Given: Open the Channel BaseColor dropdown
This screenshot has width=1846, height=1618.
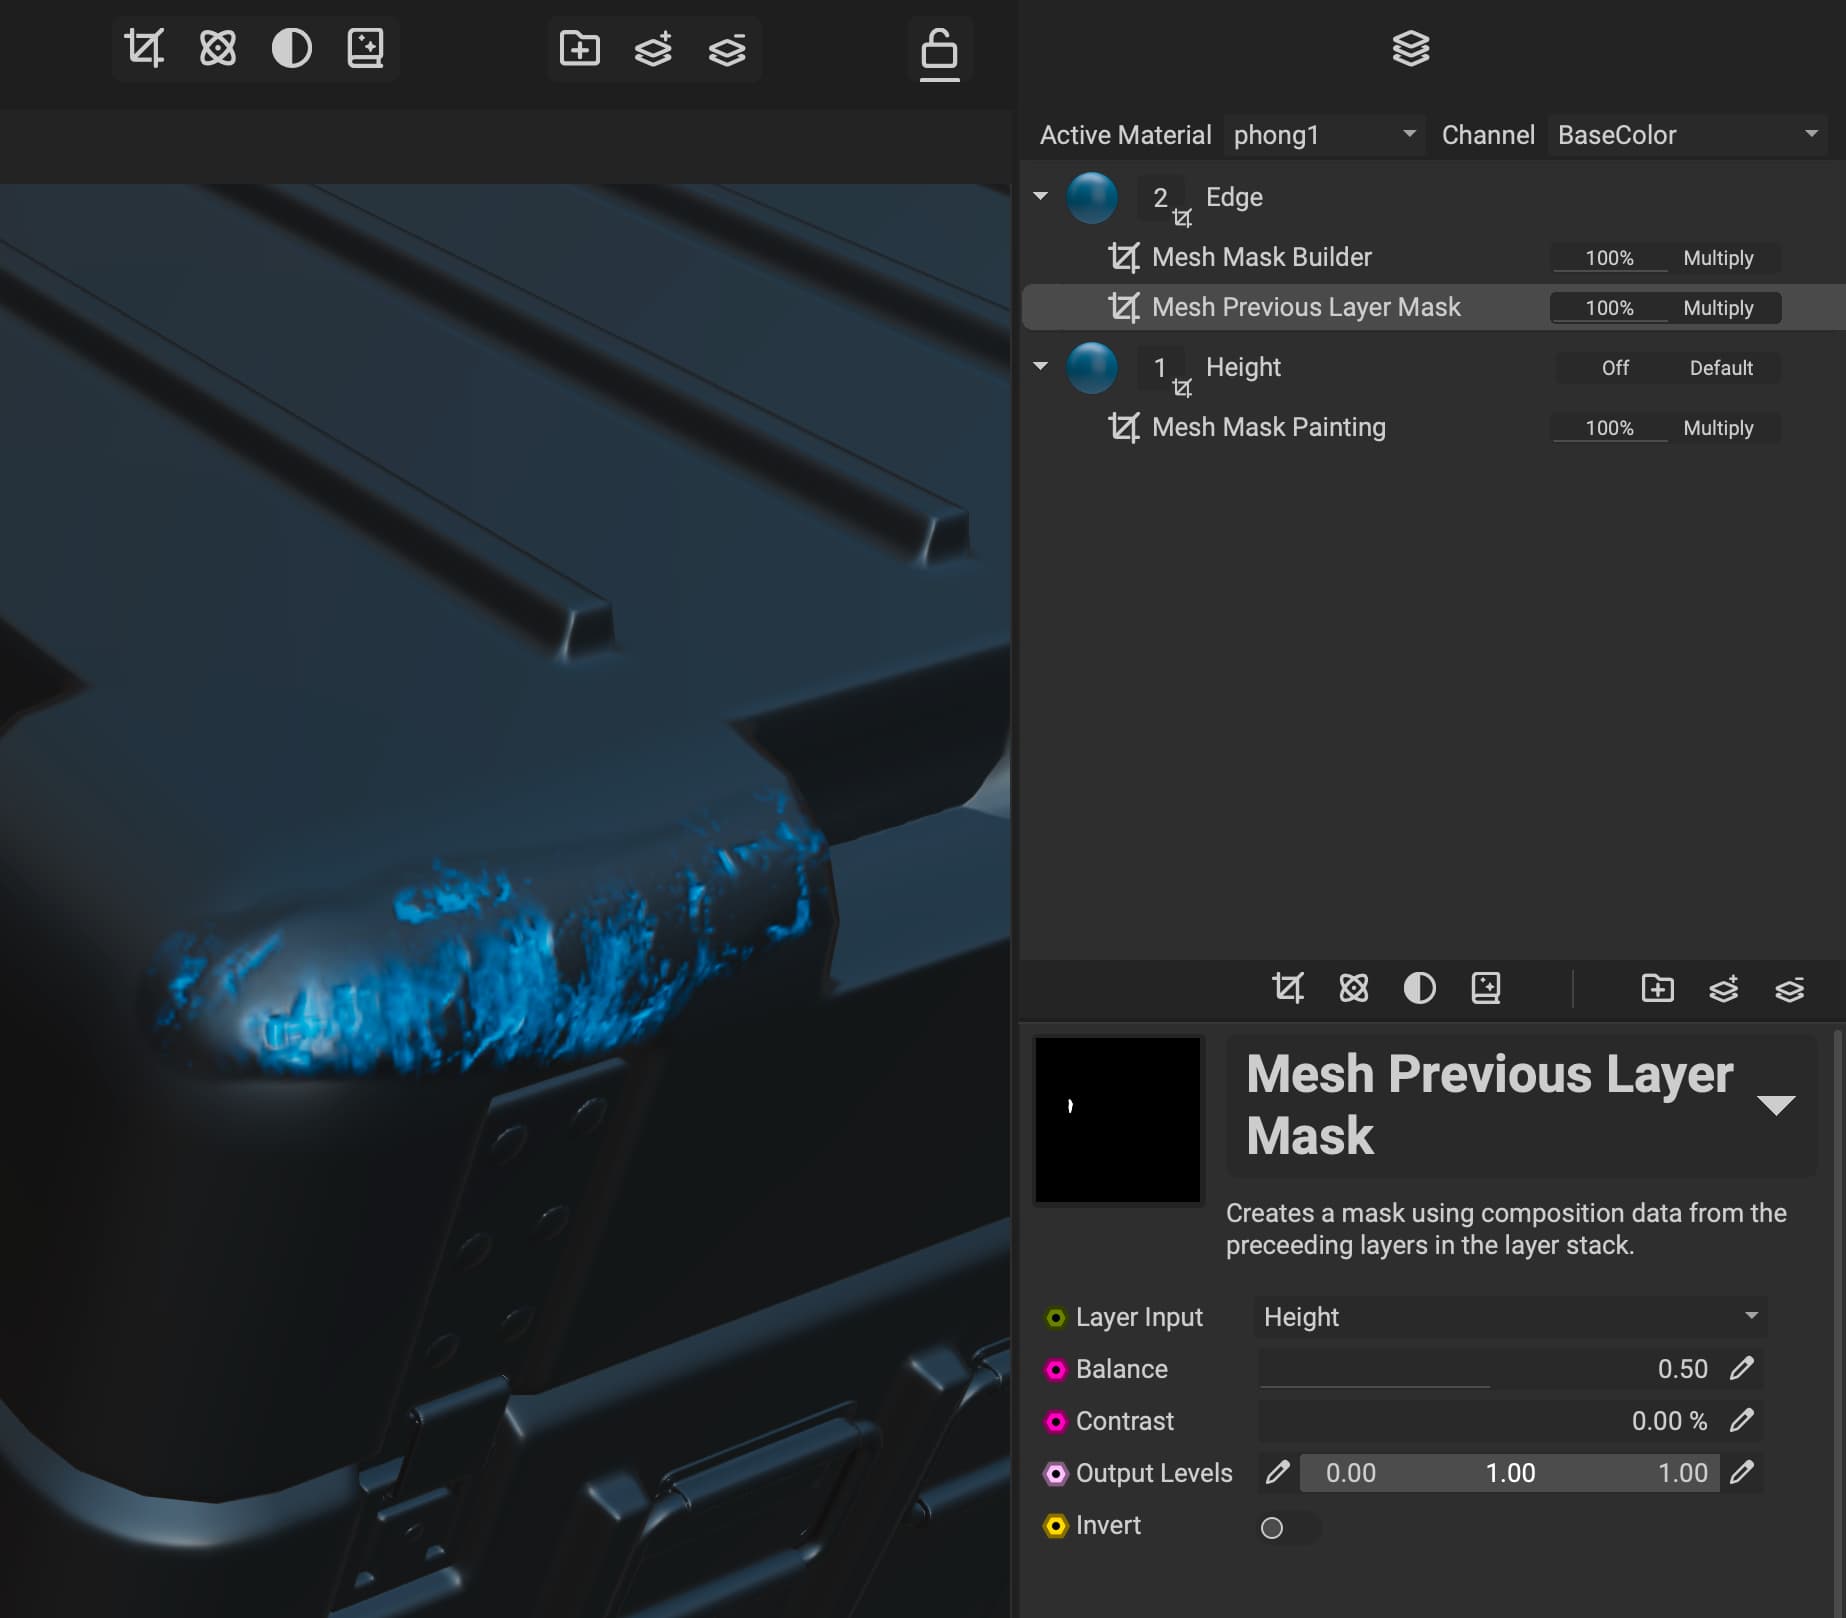Looking at the screenshot, I should (x=1686, y=135).
